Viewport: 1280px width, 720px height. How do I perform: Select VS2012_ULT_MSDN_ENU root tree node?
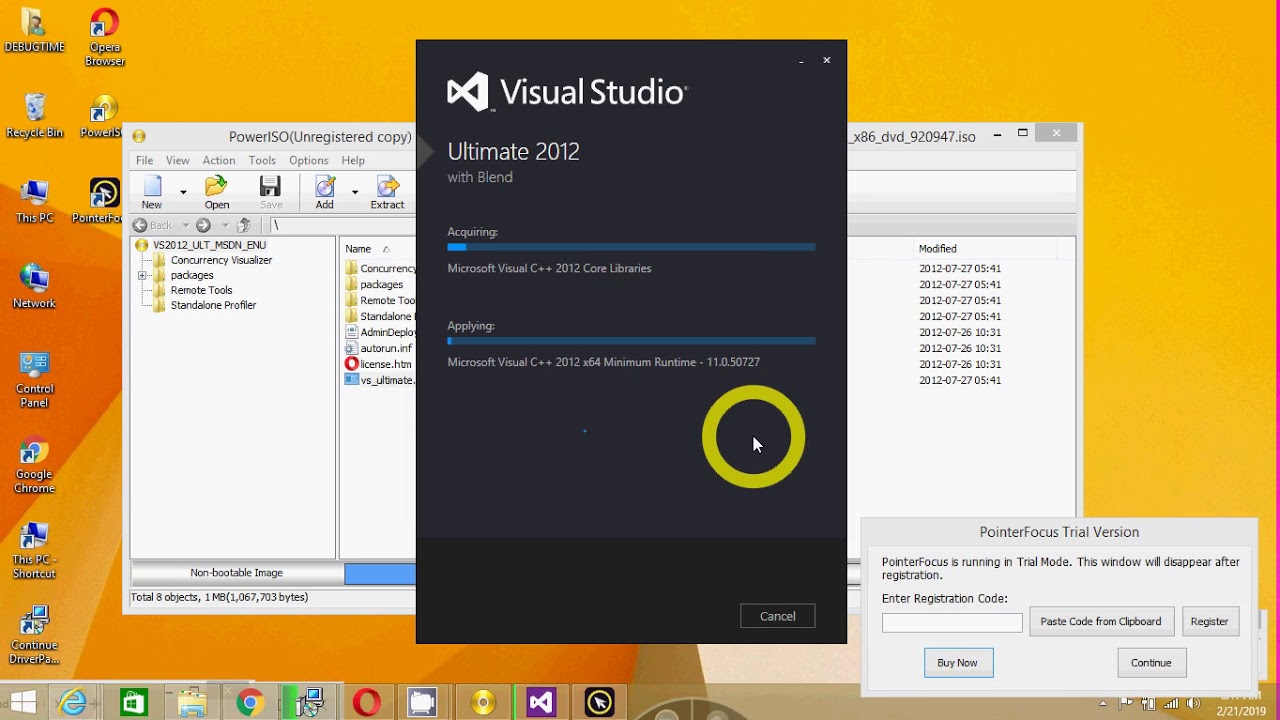(209, 245)
